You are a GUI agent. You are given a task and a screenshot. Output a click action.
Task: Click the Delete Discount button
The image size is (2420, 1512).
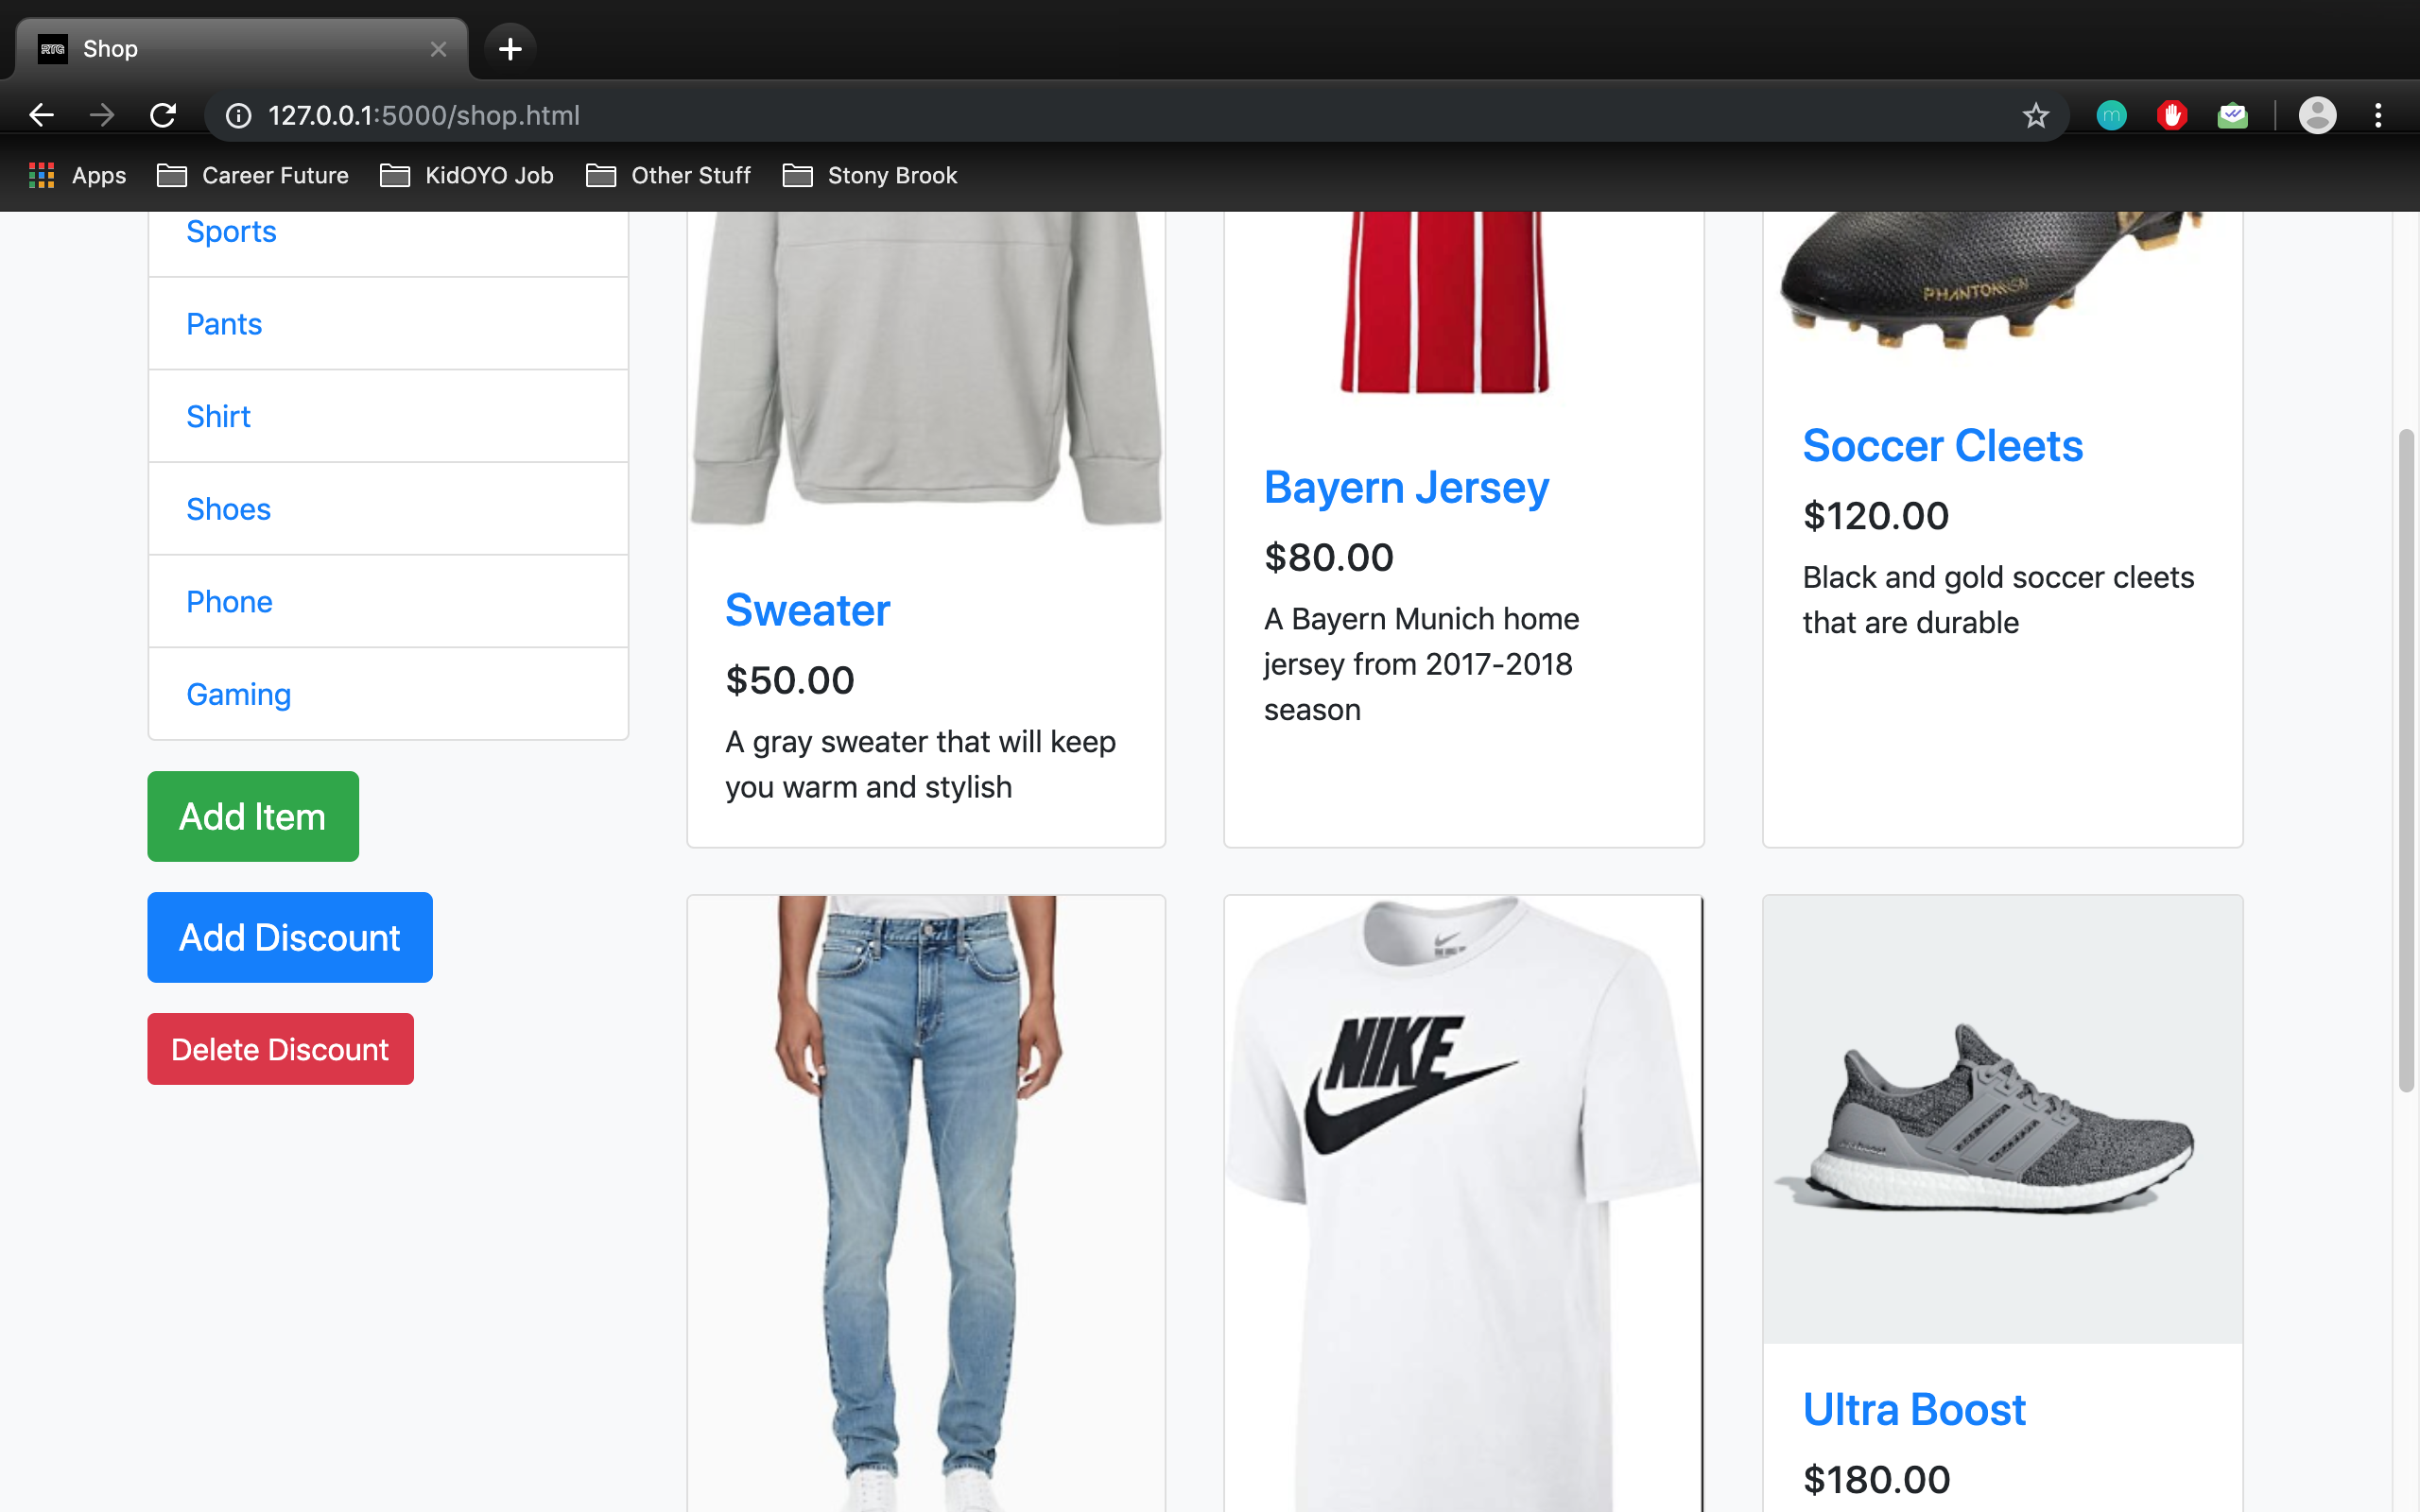[x=280, y=1049]
